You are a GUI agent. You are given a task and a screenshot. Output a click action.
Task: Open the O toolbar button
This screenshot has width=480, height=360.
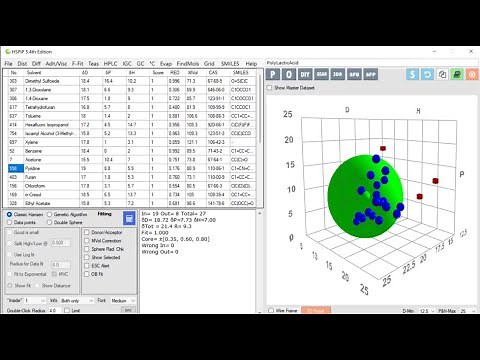289,74
